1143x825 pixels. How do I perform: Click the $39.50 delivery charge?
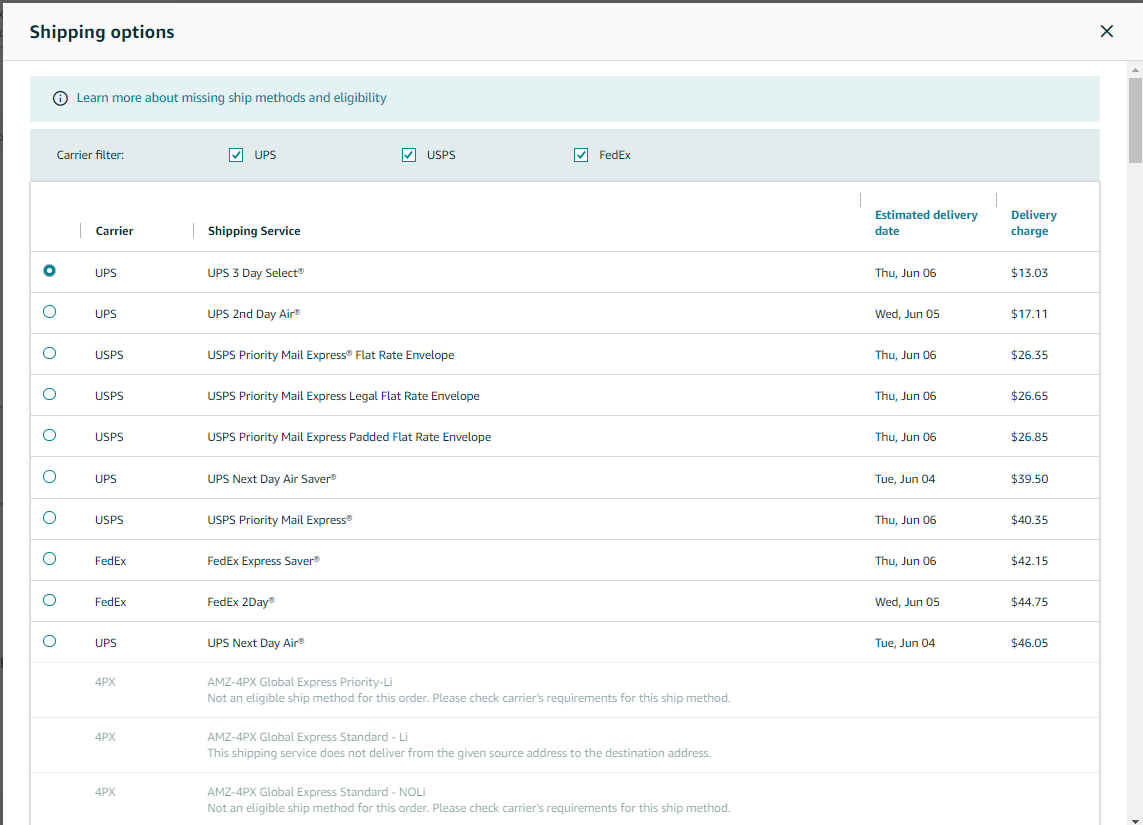click(x=1029, y=479)
